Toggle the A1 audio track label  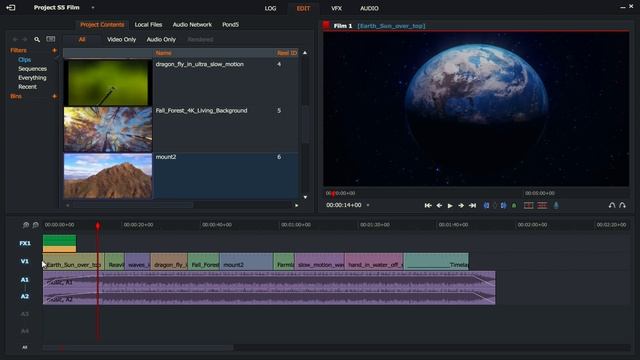click(25, 280)
